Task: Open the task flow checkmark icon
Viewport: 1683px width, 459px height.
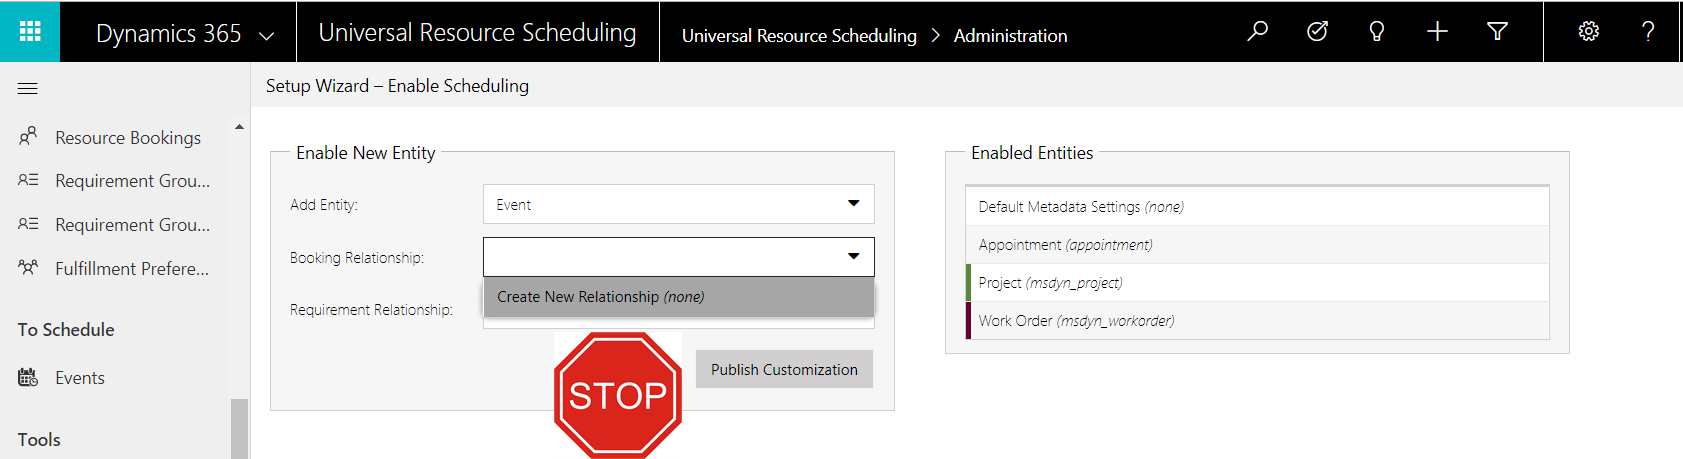Action: coord(1317,32)
